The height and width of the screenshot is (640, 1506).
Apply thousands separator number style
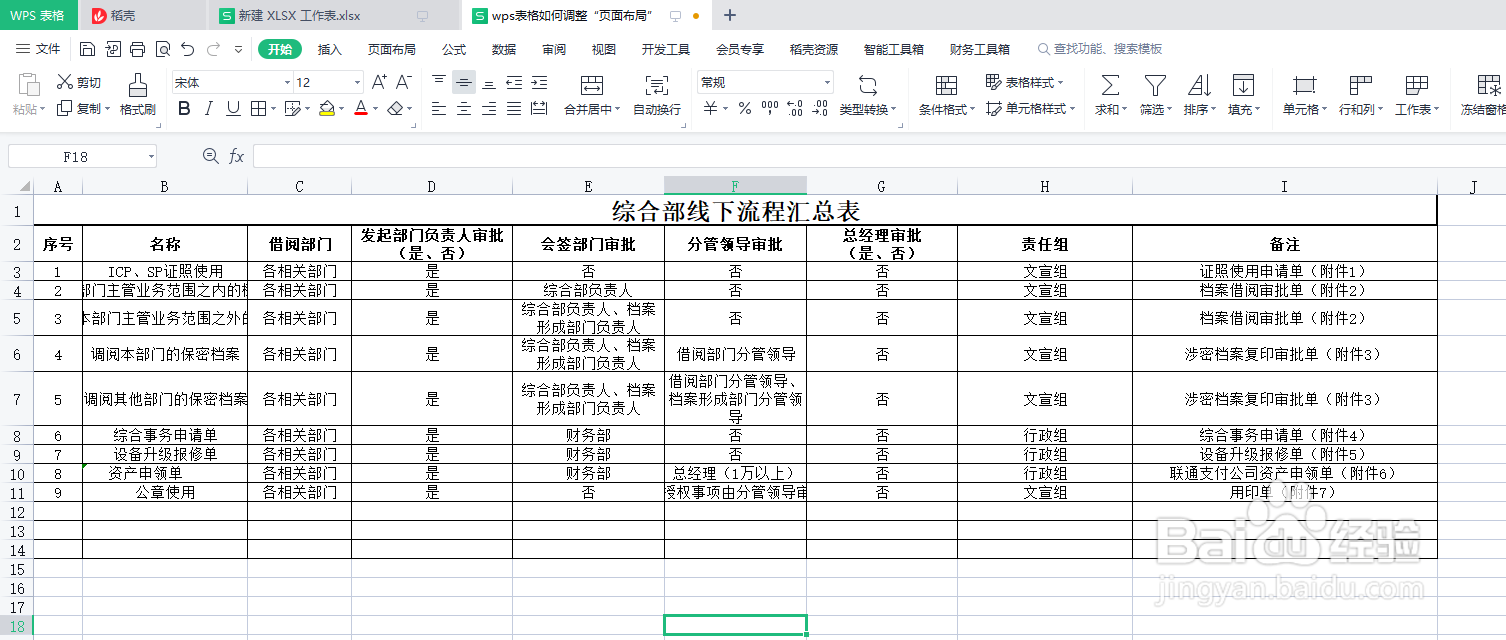pos(769,108)
